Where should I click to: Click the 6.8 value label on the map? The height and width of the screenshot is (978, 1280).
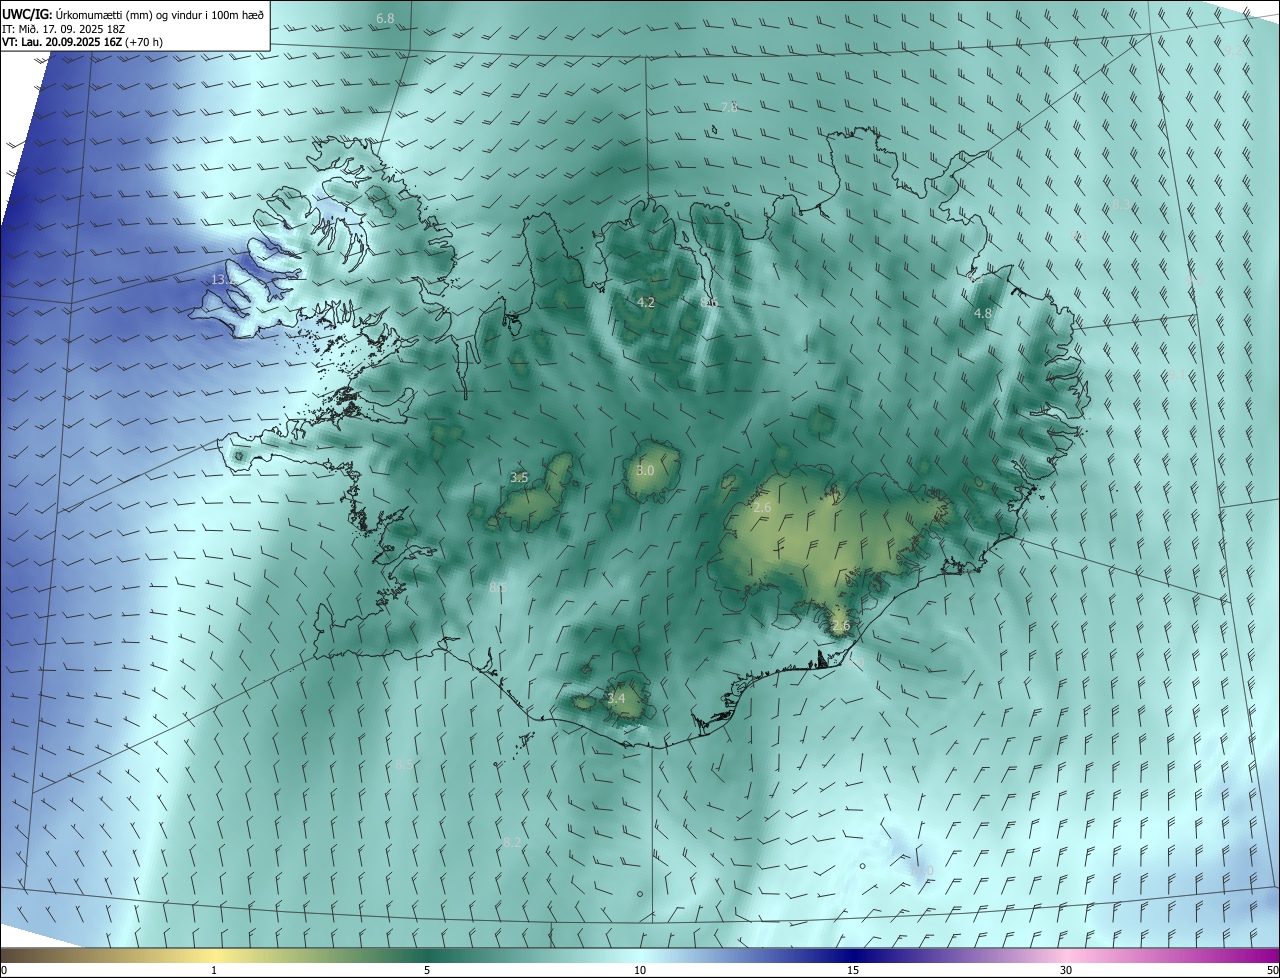[385, 19]
